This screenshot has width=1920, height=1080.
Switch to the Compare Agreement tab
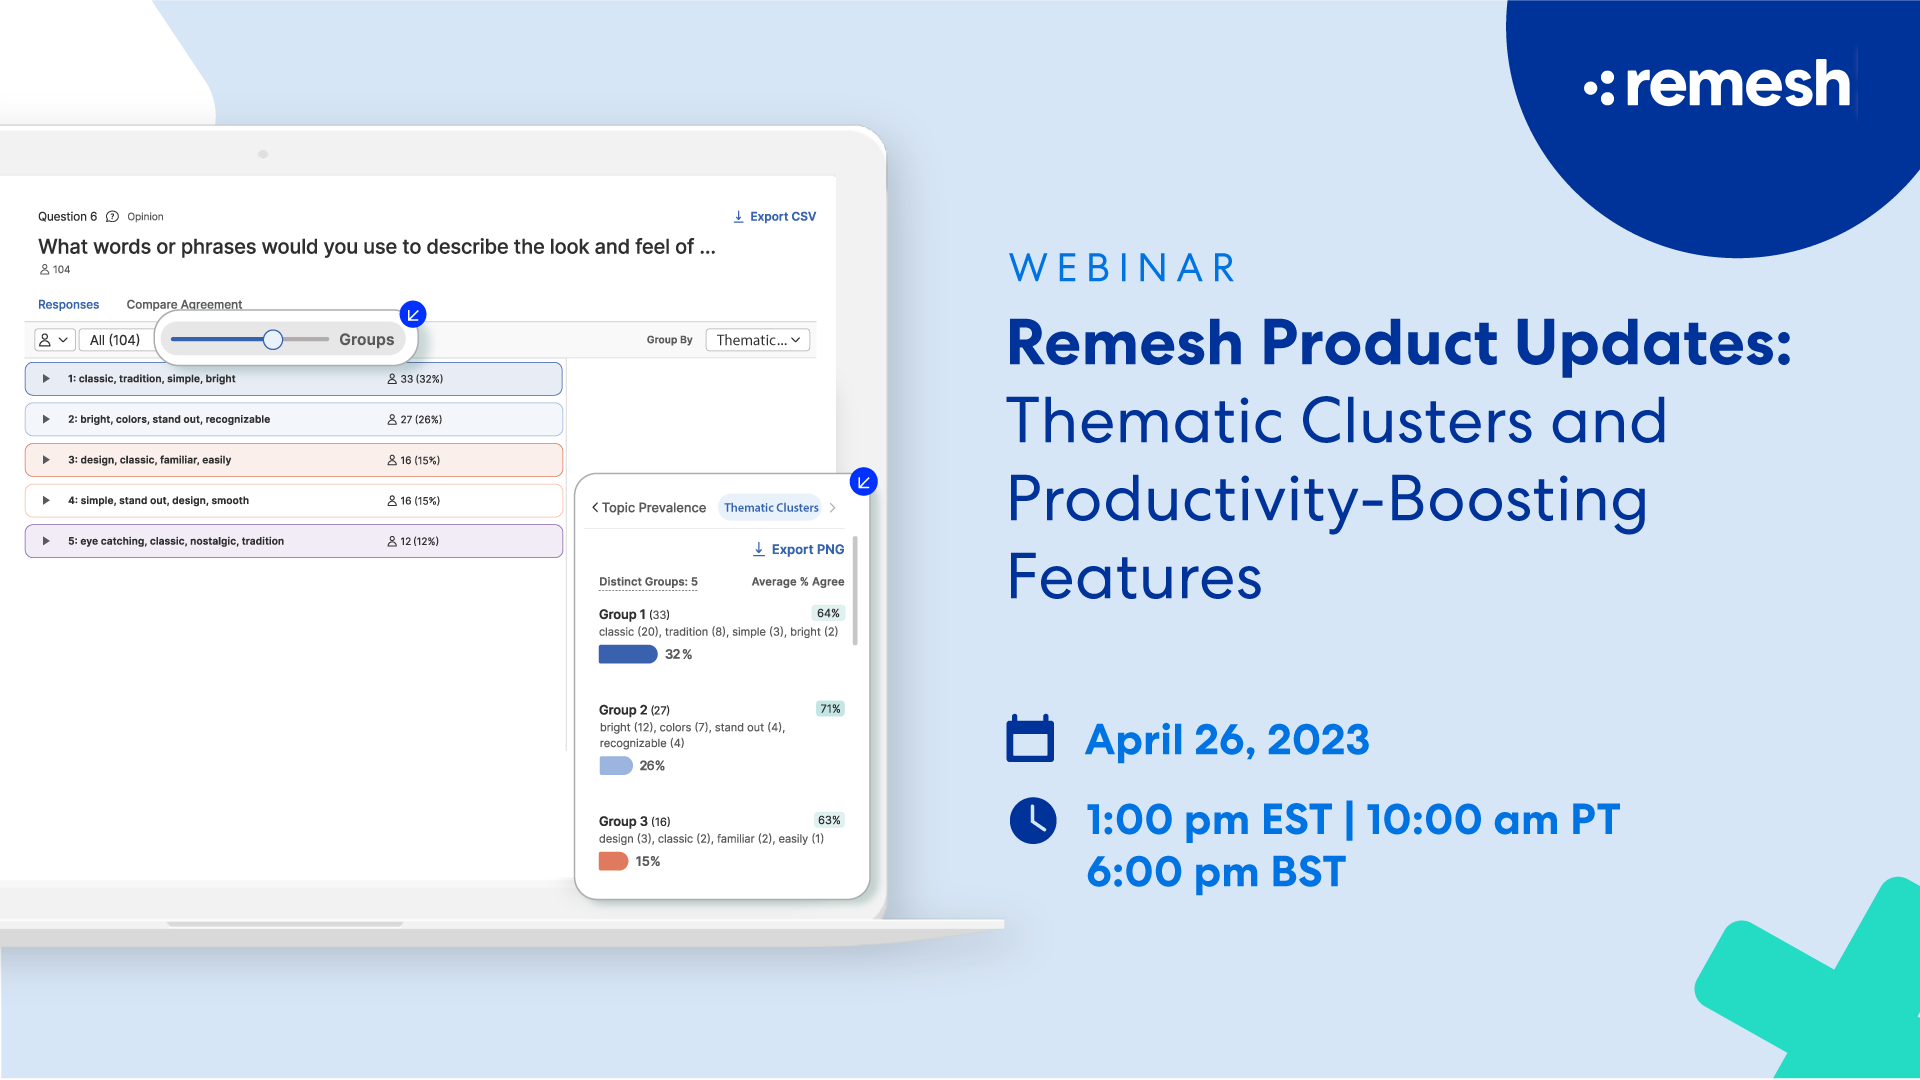184,304
